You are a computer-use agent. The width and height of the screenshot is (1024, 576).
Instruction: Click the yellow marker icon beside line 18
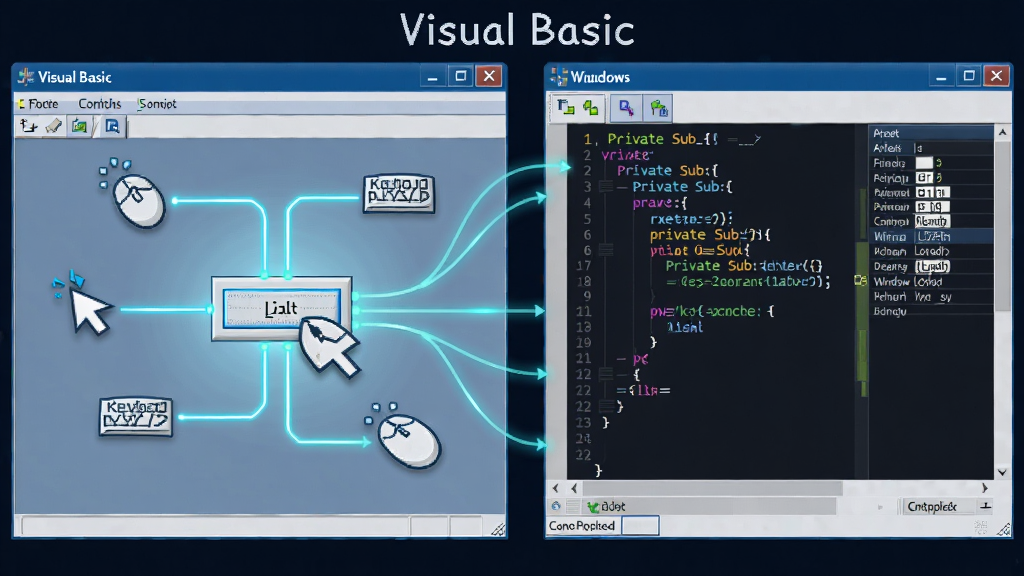[x=860, y=281]
